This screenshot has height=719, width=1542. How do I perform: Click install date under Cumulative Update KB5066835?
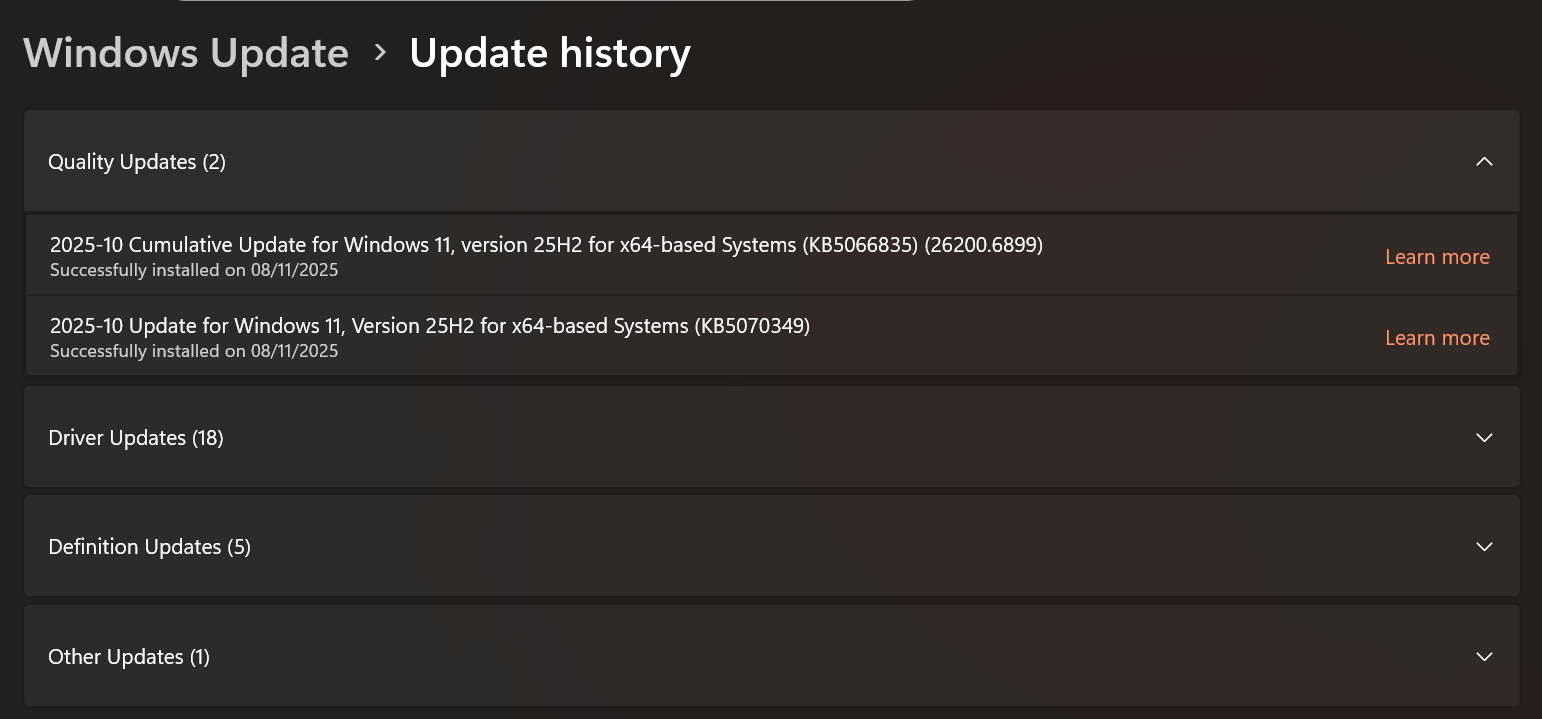pyautogui.click(x=194, y=270)
